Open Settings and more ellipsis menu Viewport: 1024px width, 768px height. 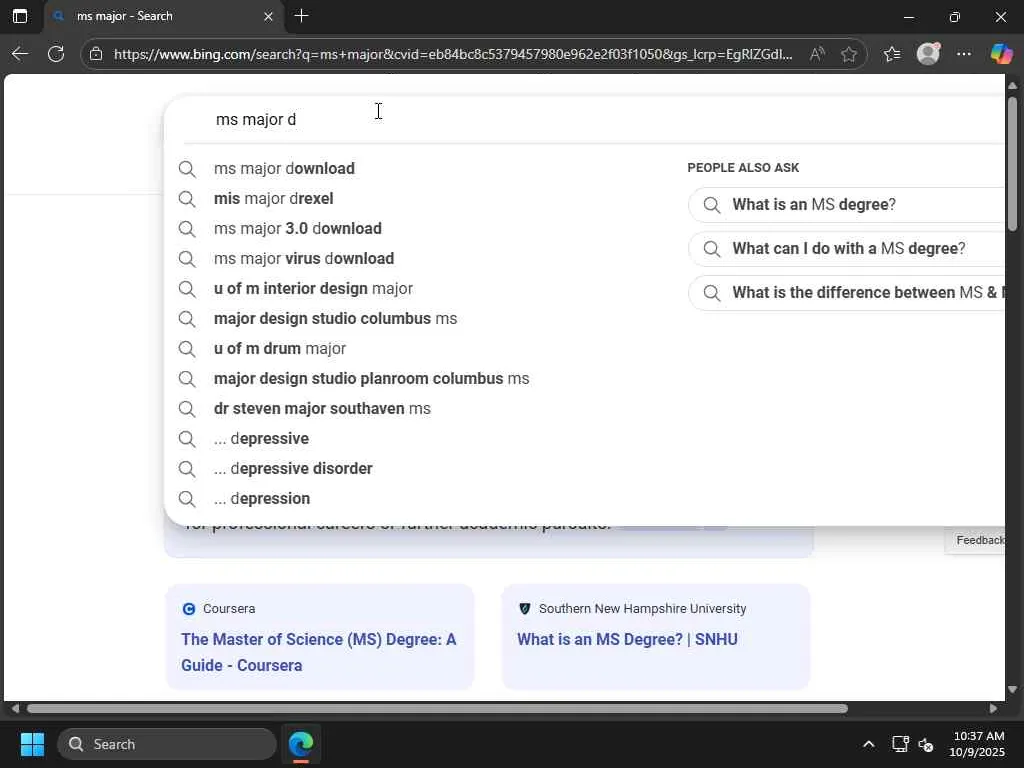(964, 54)
